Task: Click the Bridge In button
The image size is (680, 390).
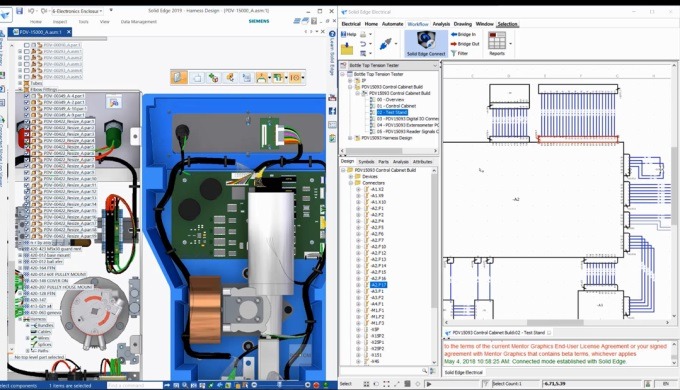Action: click(463, 34)
